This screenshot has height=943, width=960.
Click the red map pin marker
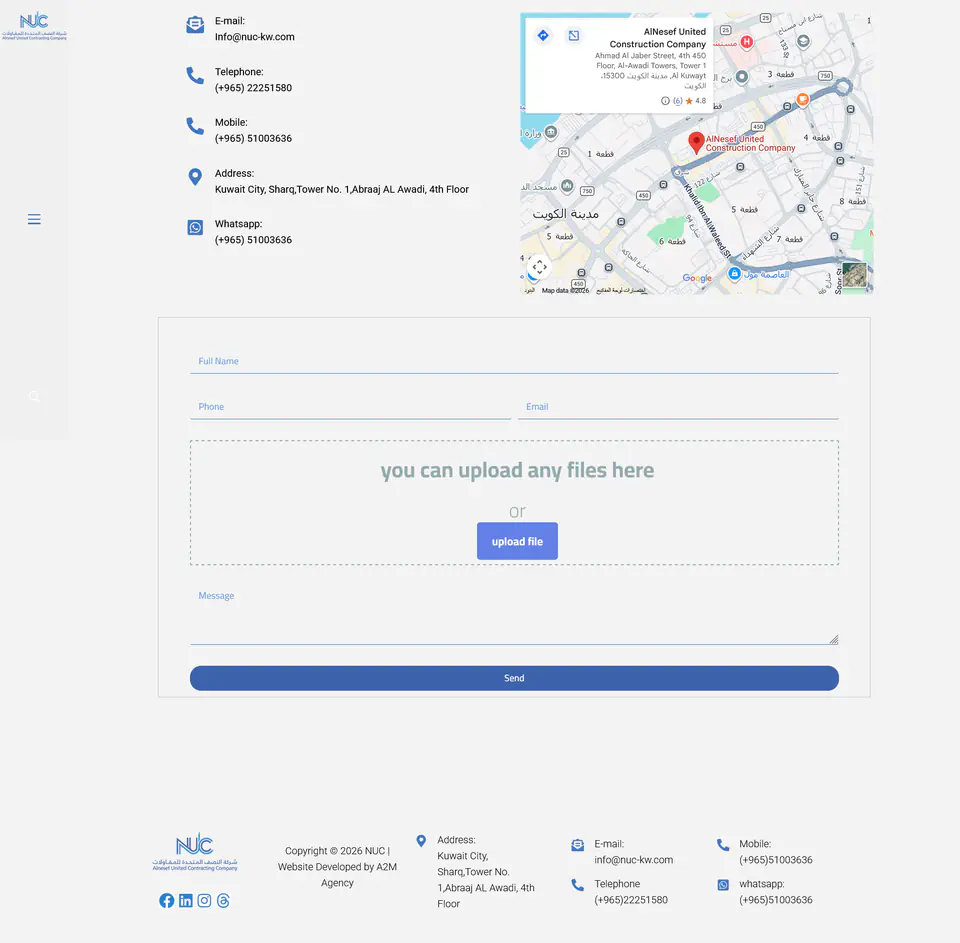tap(696, 142)
